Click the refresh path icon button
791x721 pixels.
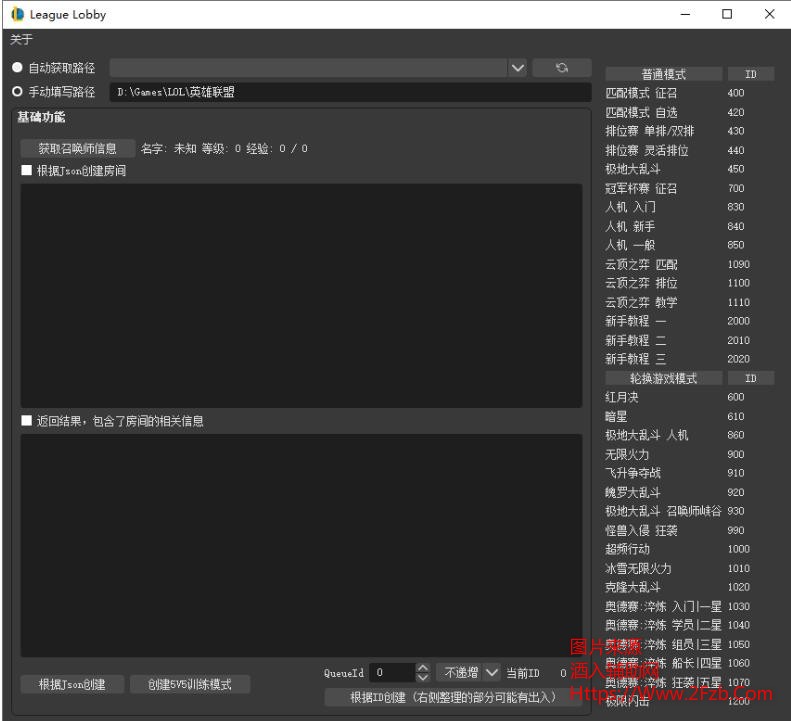click(561, 68)
